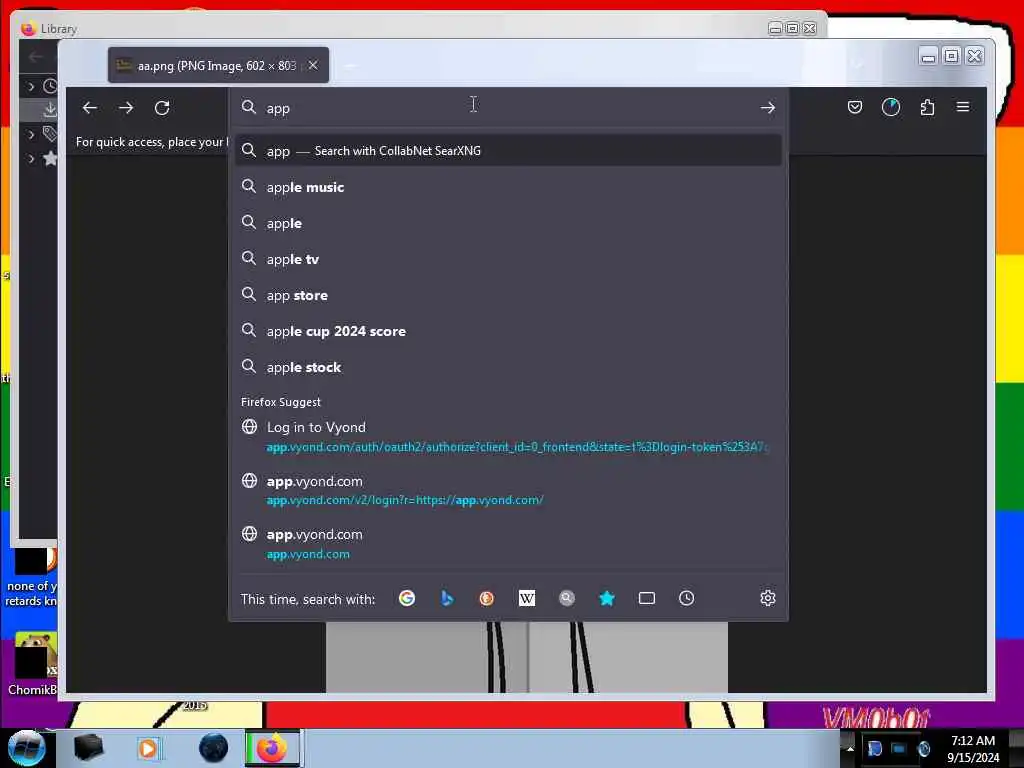Viewport: 1024px width, 768px height.
Task: Search history using the clock icon
Action: pos(686,598)
